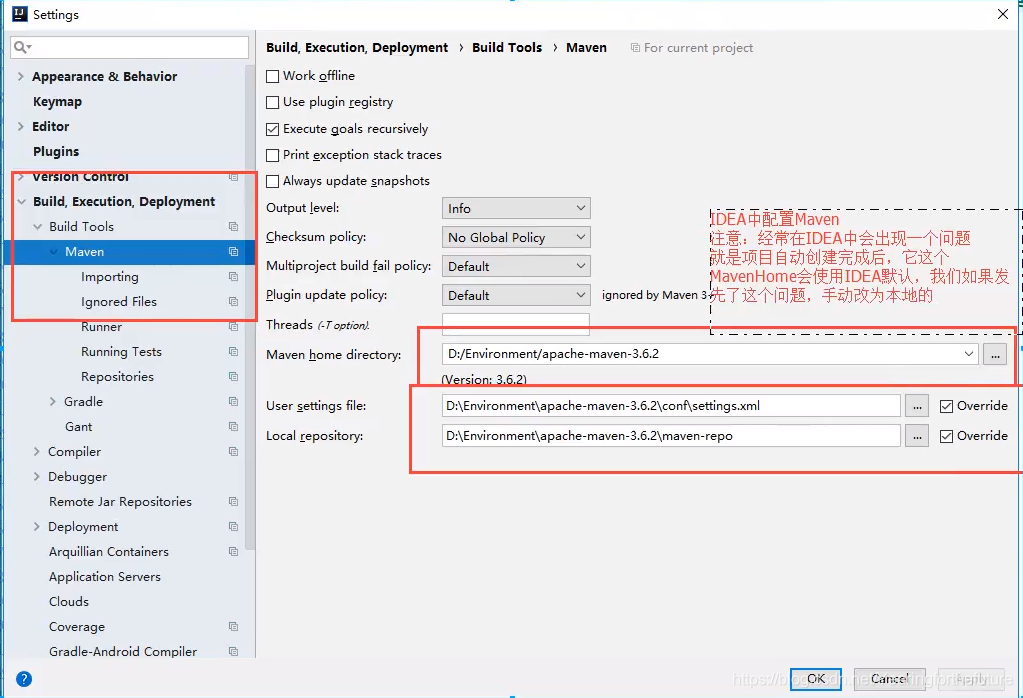Image resolution: width=1023 pixels, height=698 pixels.
Task: Open the Checksum policy dropdown
Action: 516,237
